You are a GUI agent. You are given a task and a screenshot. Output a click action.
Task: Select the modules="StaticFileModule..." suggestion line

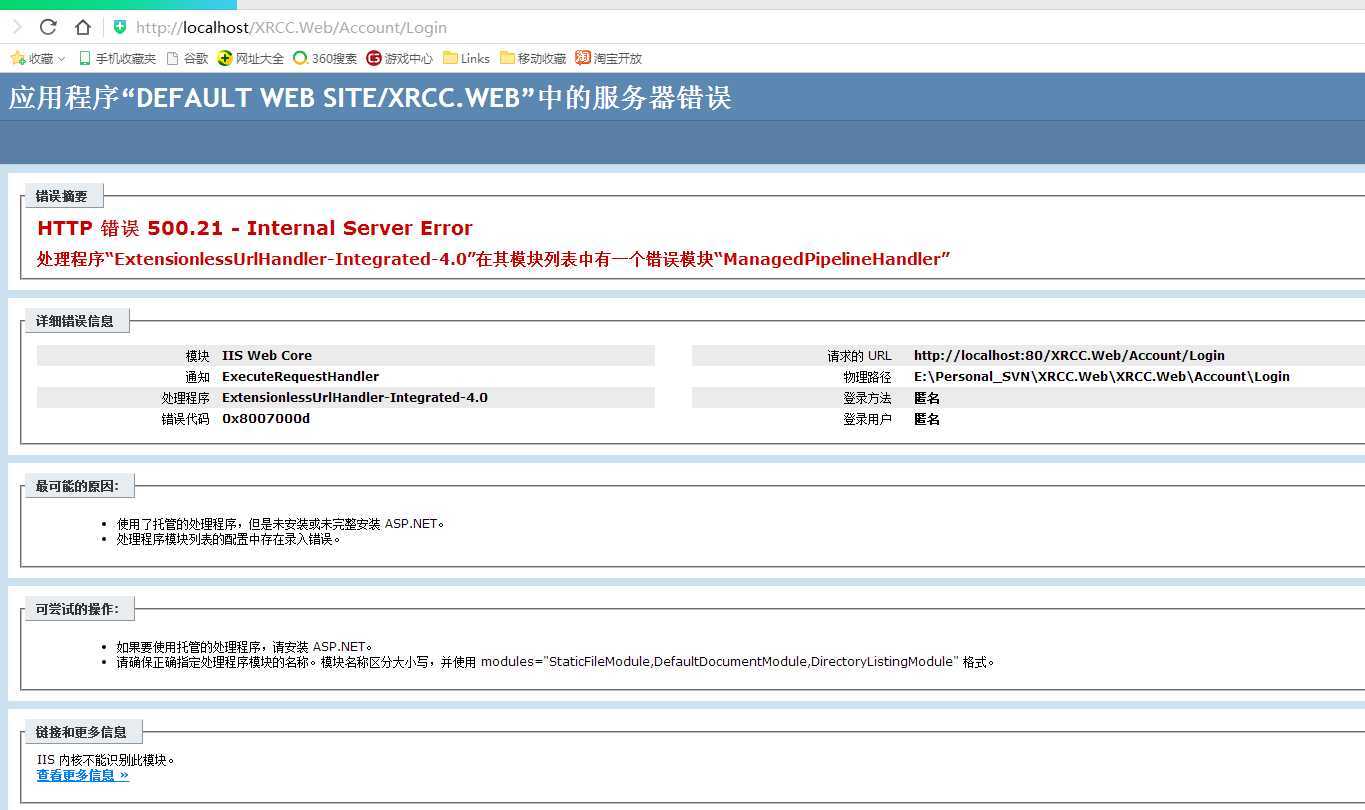(555, 662)
